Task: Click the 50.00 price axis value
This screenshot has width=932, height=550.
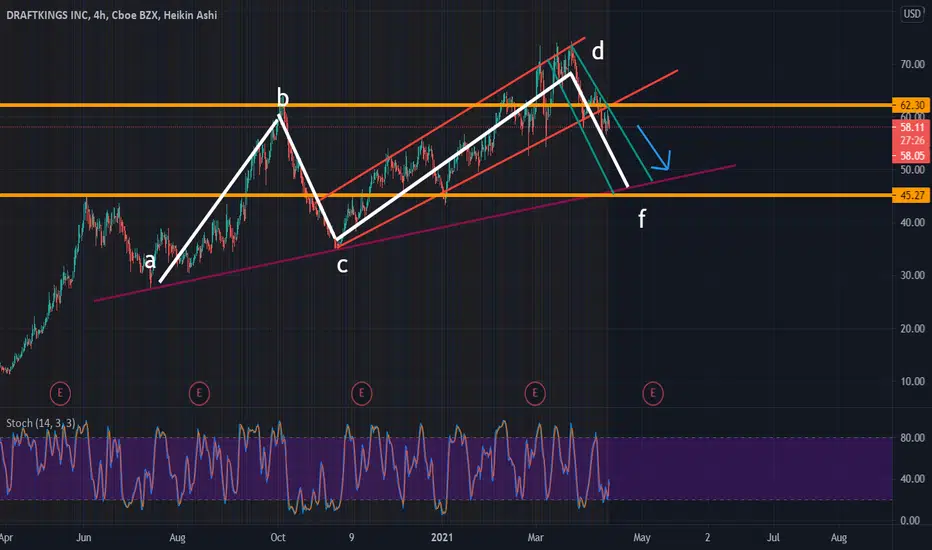Action: click(912, 170)
